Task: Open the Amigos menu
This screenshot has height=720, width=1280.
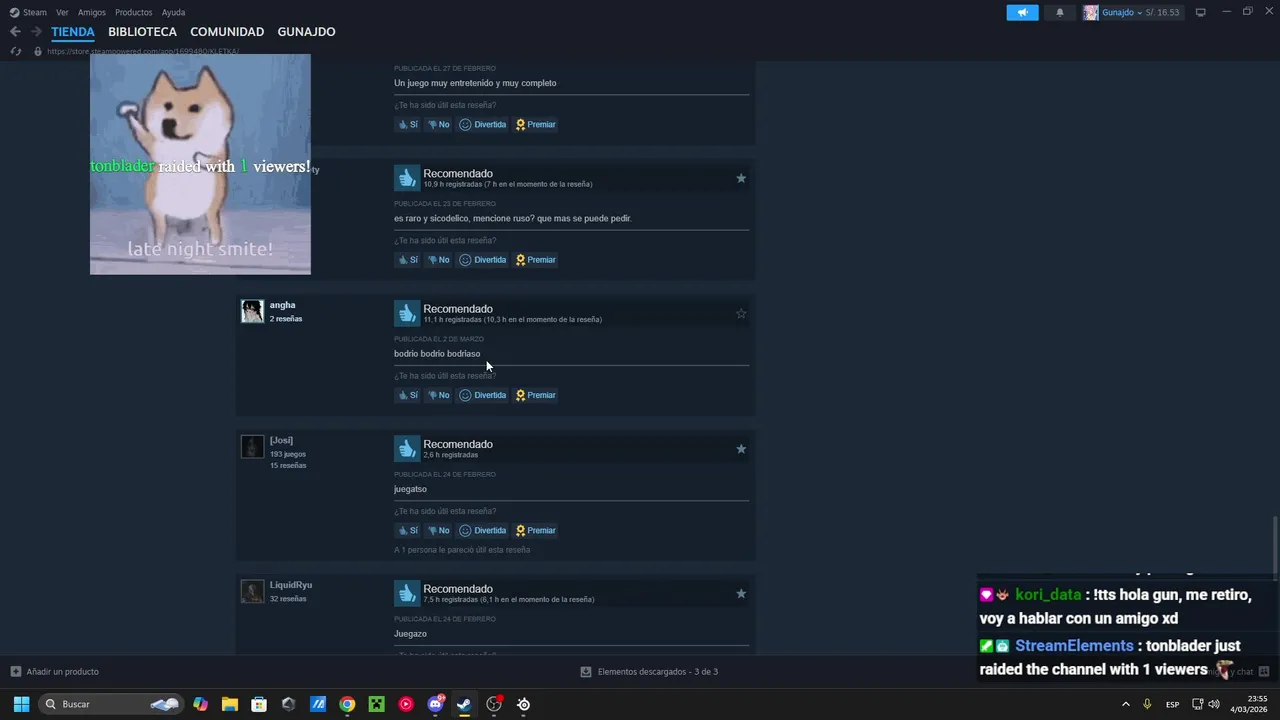Action: click(92, 12)
